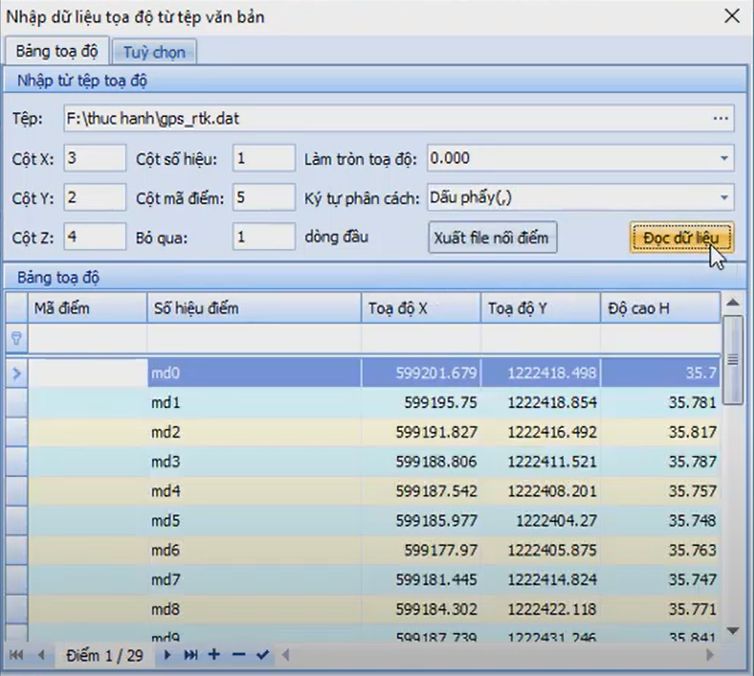The image size is (754, 676).
Task: Click the 'Bỏ qua' input field
Action: pyautogui.click(x=263, y=238)
